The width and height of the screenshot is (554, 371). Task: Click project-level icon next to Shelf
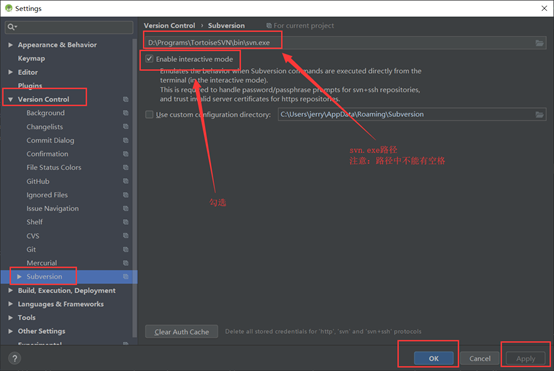pos(125,222)
